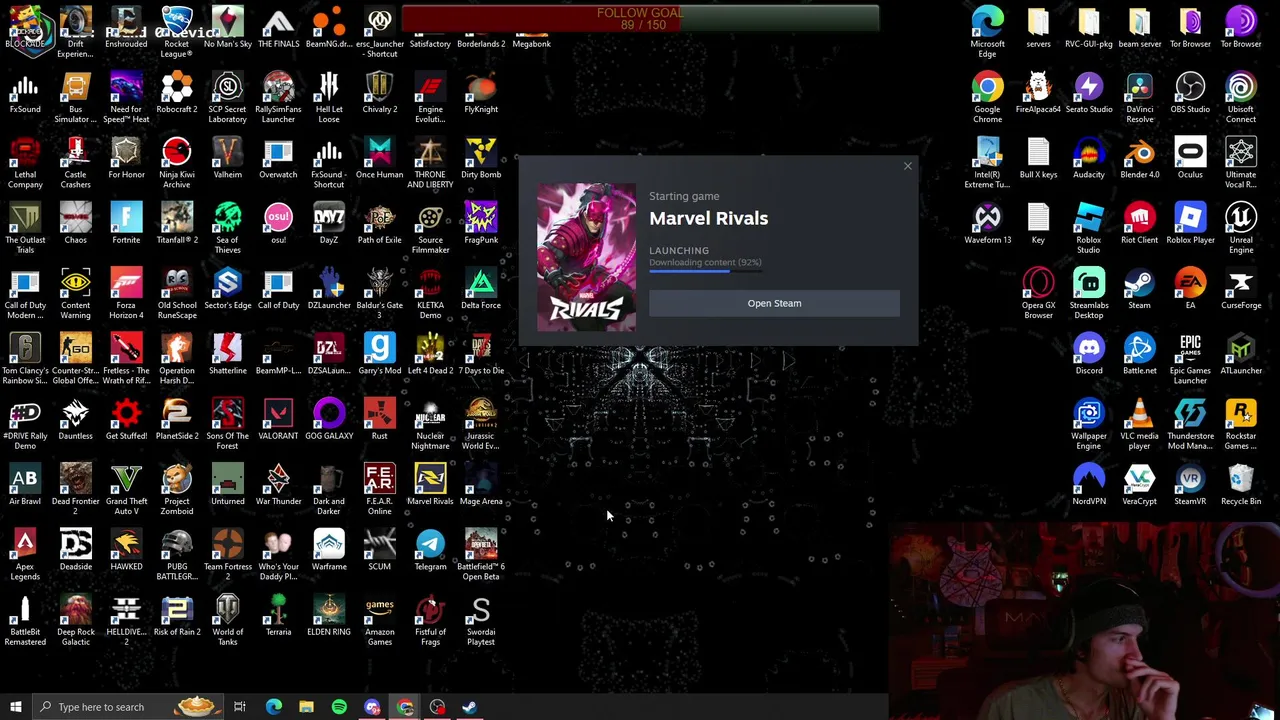
Task: Open the Ubisoft Connect icon
Action: [x=1241, y=98]
